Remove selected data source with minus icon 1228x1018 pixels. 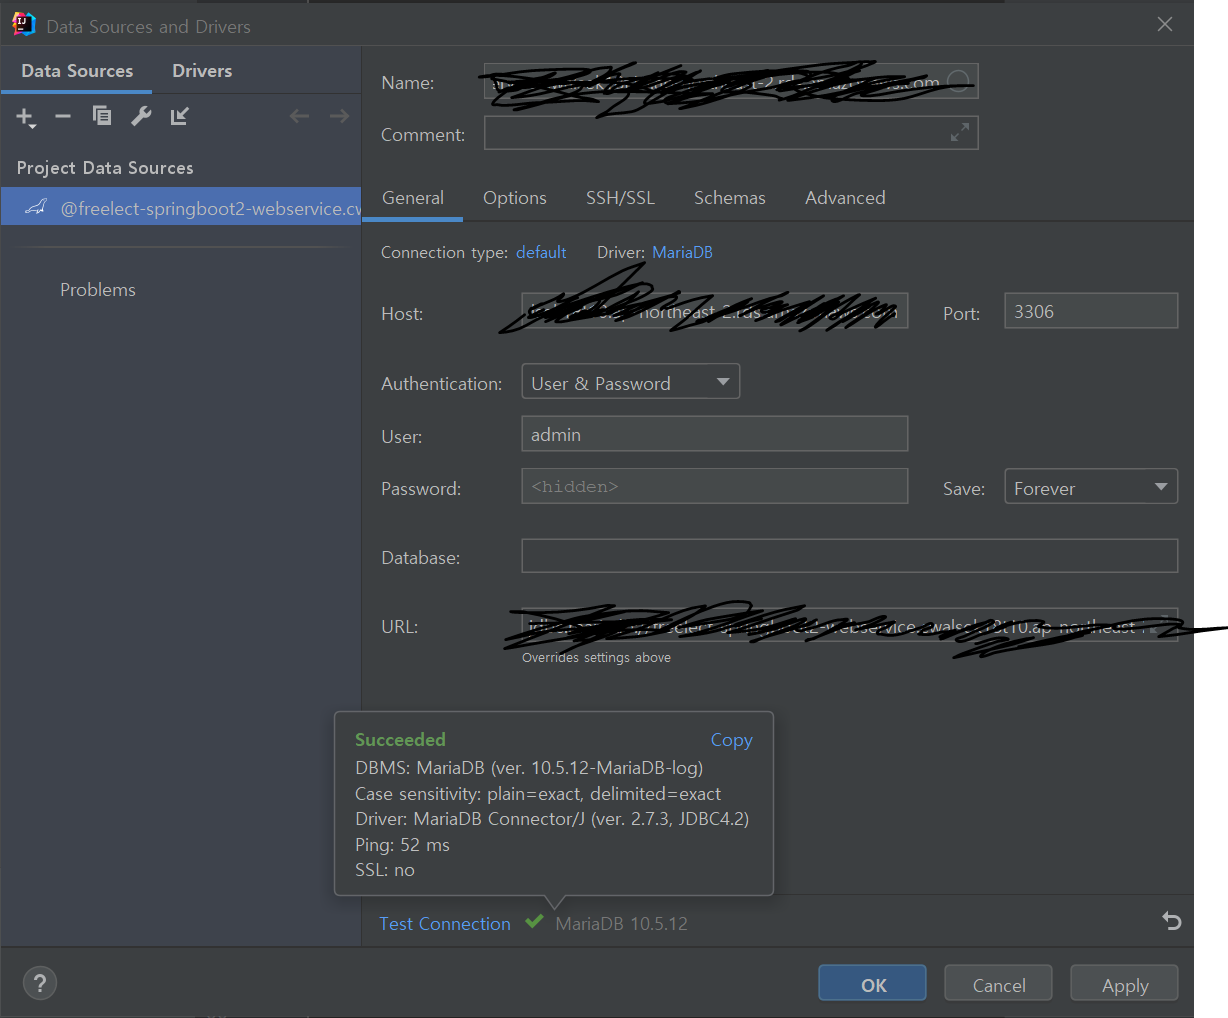pos(63,116)
